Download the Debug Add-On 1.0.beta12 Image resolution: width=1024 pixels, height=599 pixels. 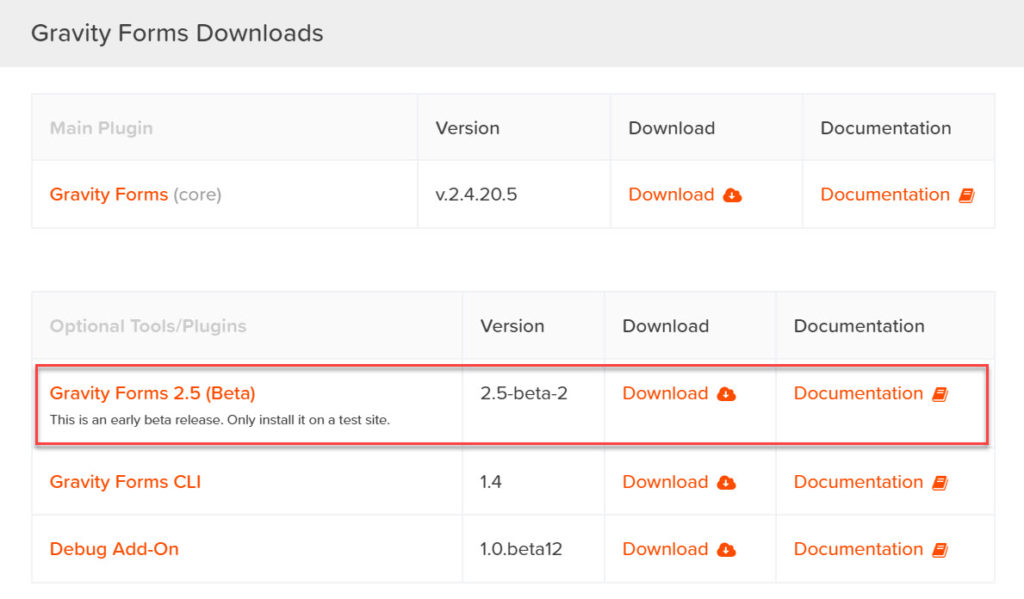[665, 548]
